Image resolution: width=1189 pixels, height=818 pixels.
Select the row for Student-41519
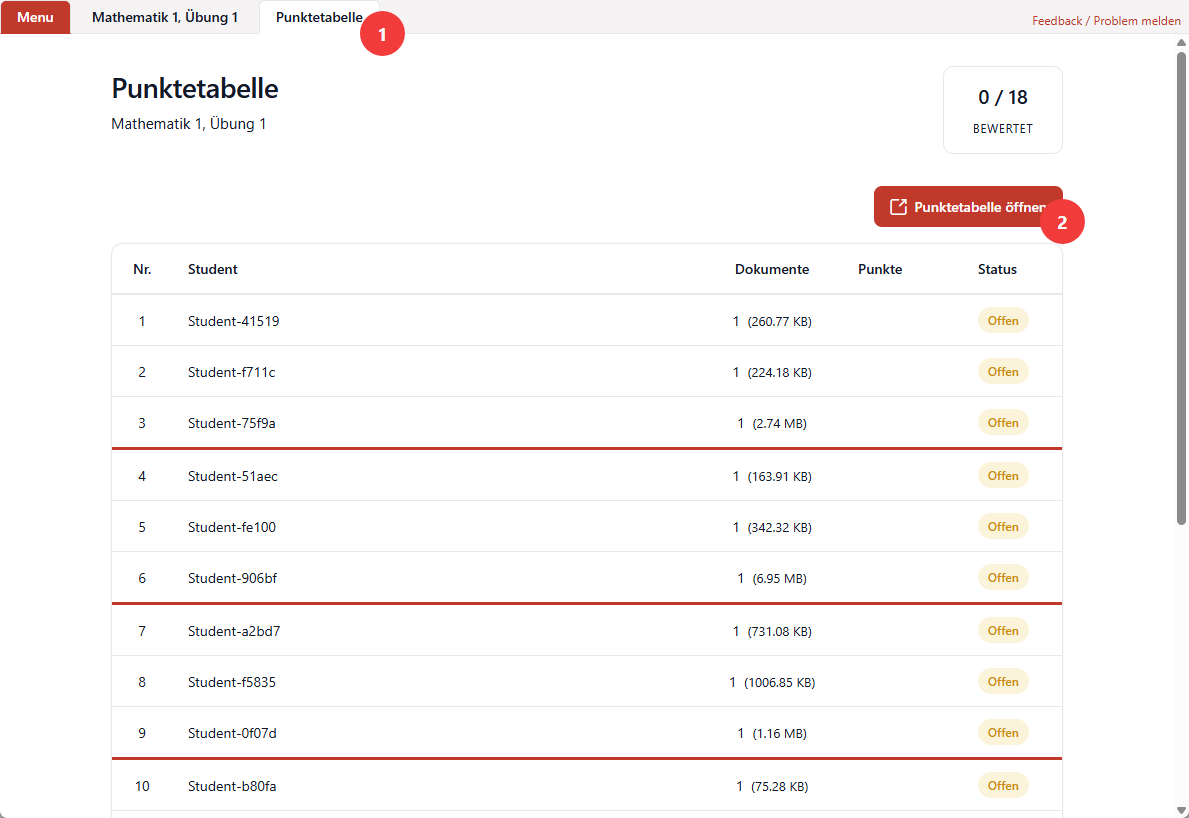[x=587, y=321]
